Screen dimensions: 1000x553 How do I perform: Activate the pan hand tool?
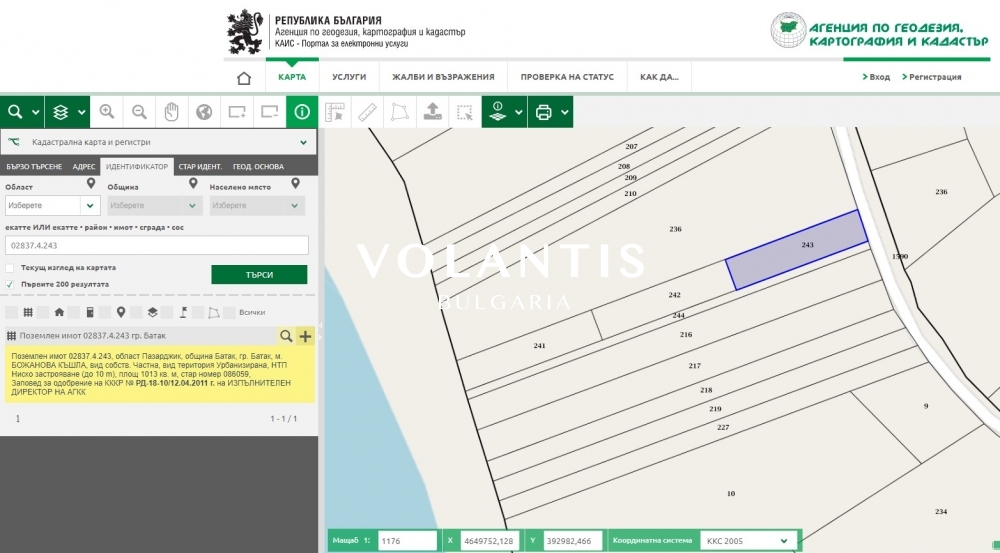pyautogui.click(x=172, y=112)
